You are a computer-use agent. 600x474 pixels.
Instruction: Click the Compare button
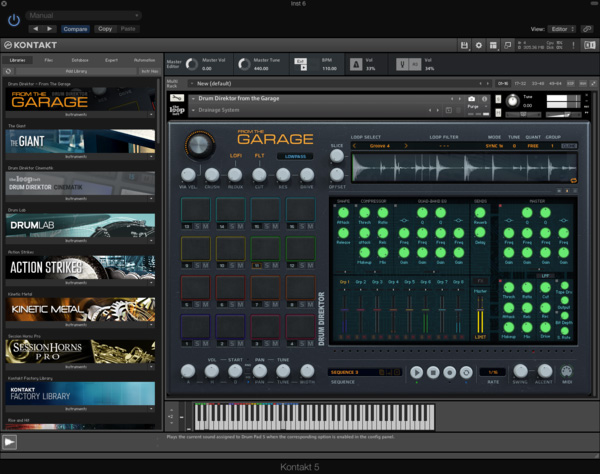[75, 29]
